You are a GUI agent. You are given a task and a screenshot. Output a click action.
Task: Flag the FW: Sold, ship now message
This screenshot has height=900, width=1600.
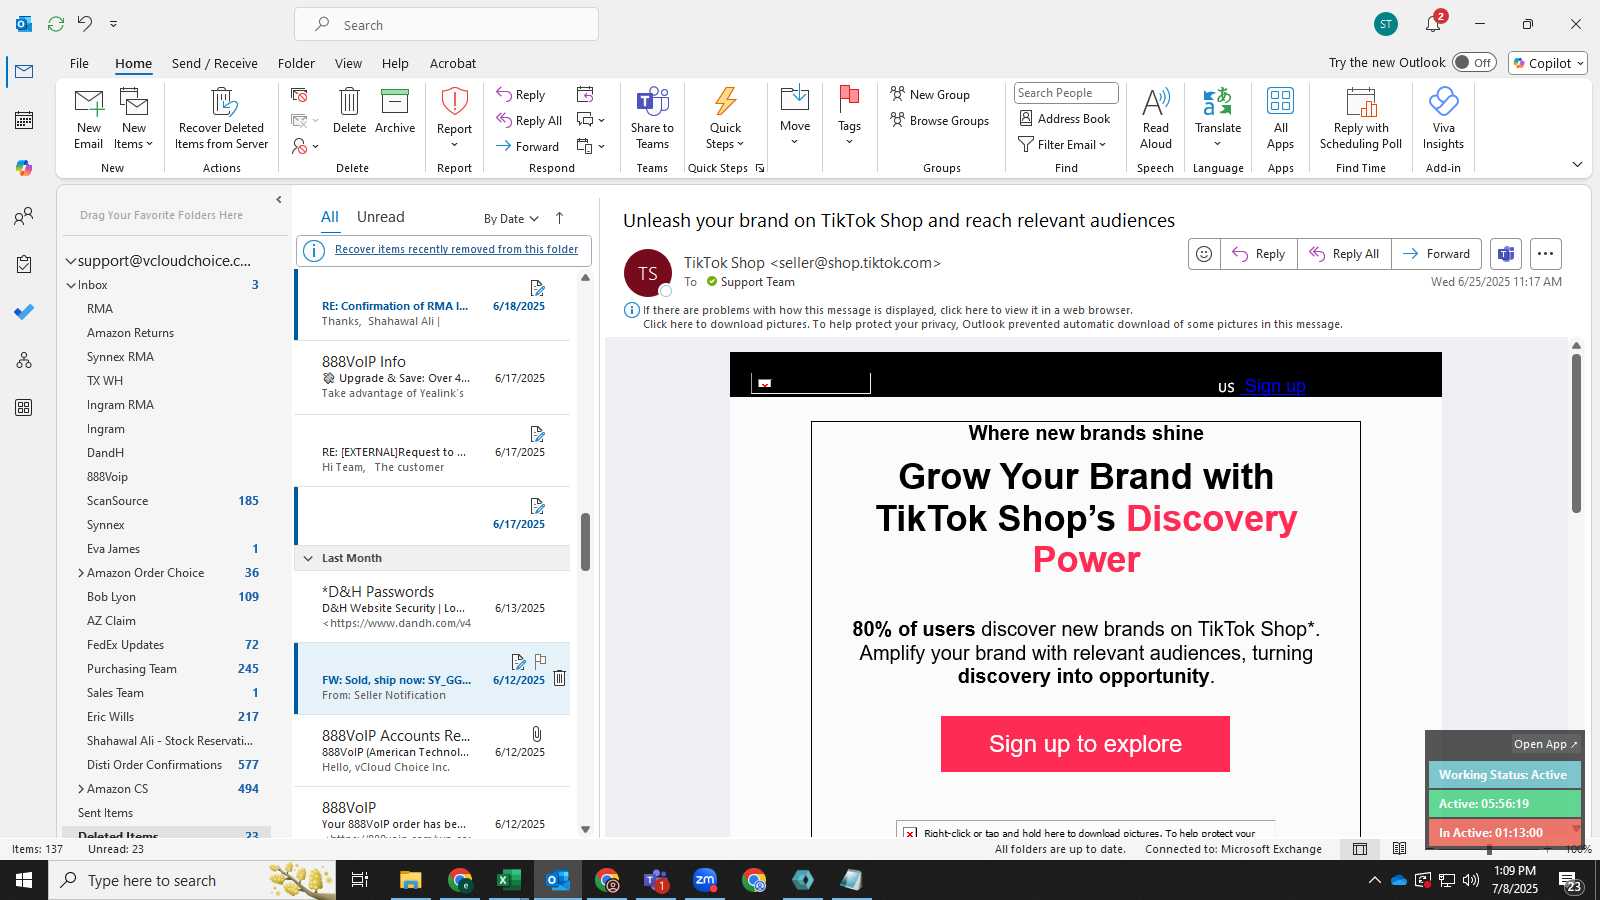541,660
